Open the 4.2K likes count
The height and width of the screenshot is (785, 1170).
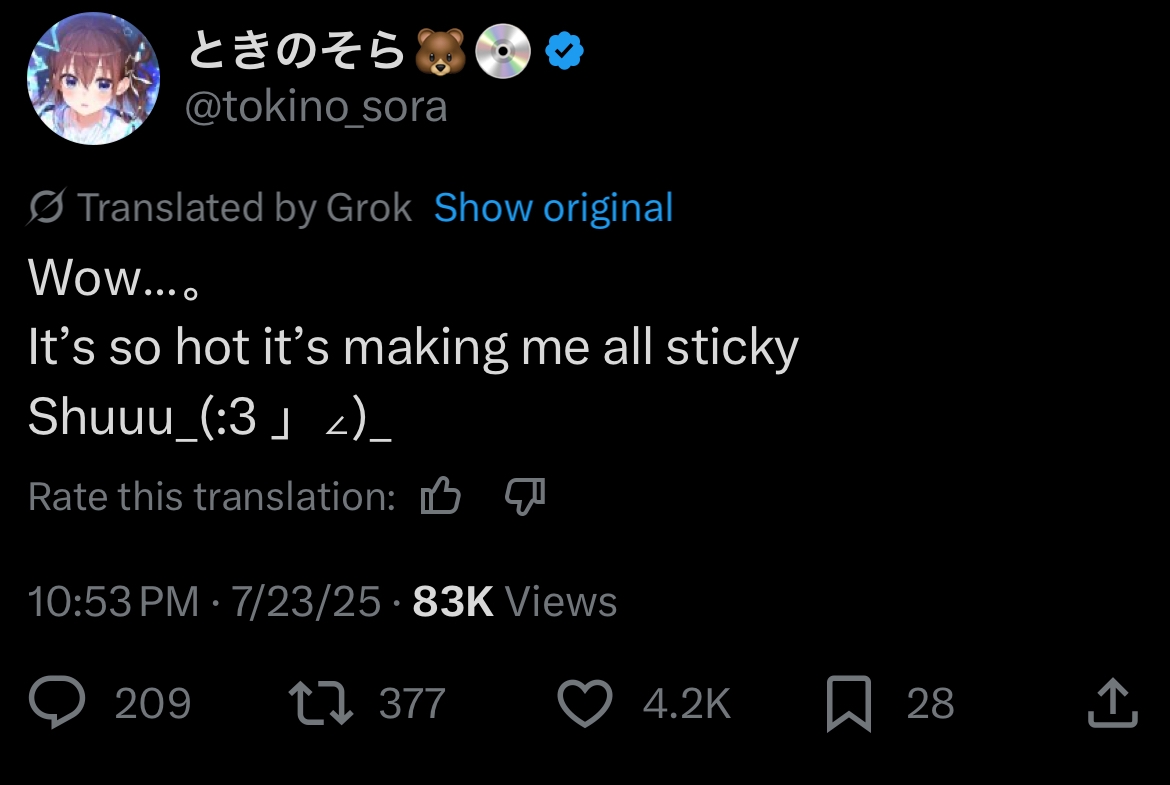686,704
